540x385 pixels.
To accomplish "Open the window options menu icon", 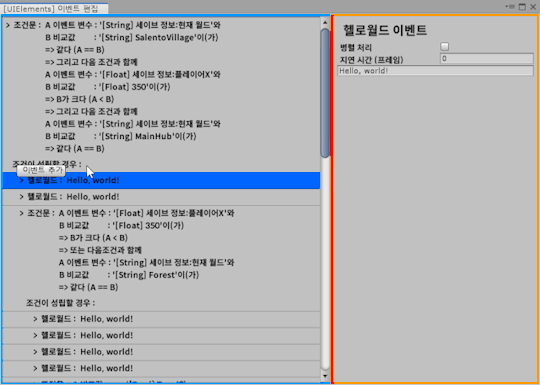I will [x=510, y=7].
